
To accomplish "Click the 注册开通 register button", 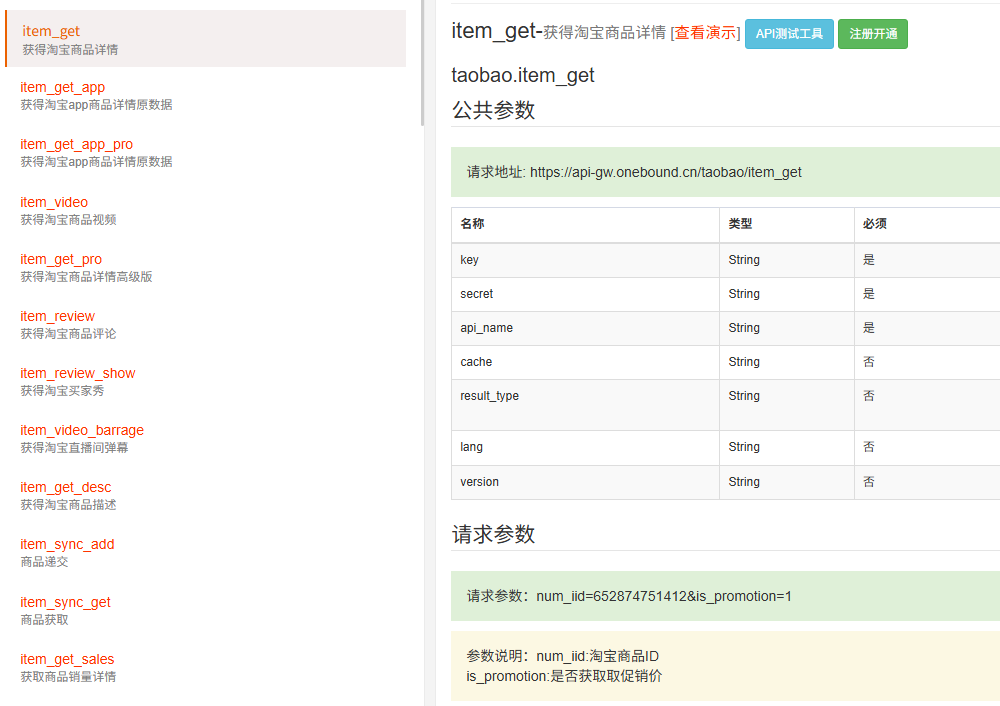I will (873, 34).
